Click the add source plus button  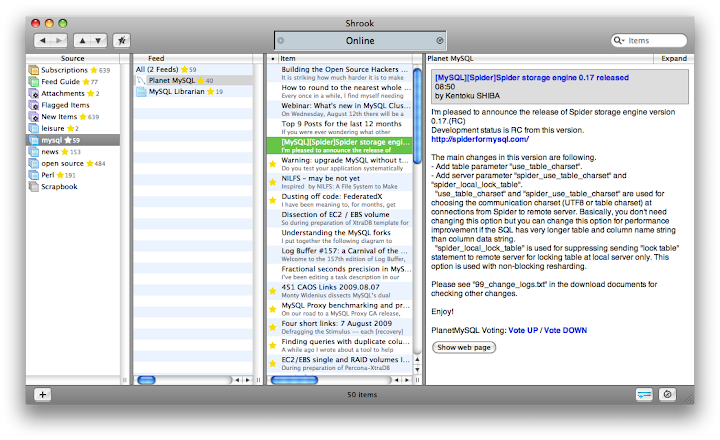click(42, 394)
